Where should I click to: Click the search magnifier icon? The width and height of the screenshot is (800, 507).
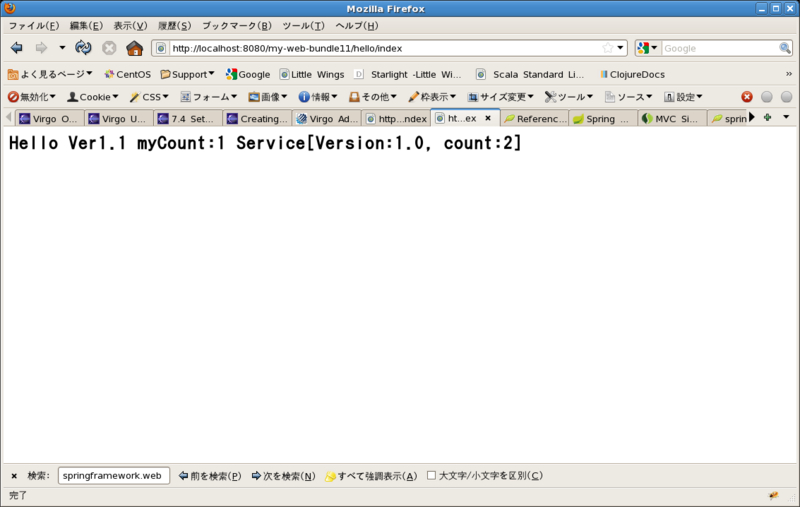[785, 48]
